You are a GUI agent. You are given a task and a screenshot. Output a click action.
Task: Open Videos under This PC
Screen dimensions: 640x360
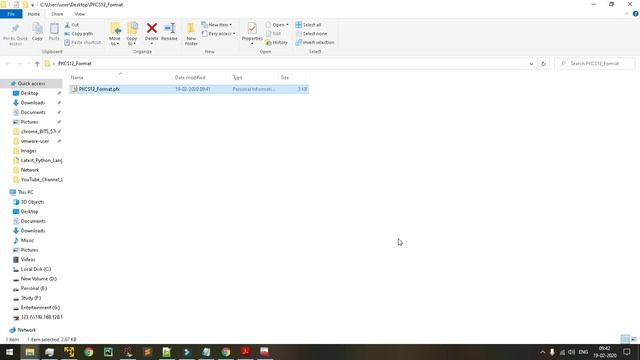point(28,260)
